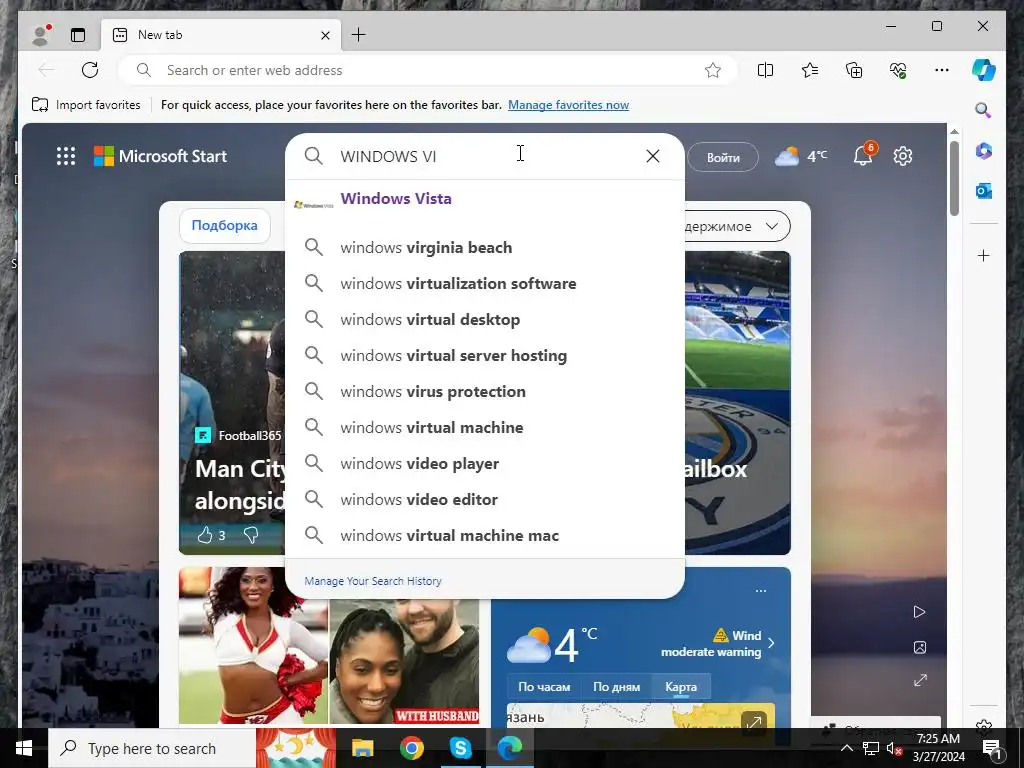1024x768 pixels.
Task: Play the background video
Action: pos(920,612)
